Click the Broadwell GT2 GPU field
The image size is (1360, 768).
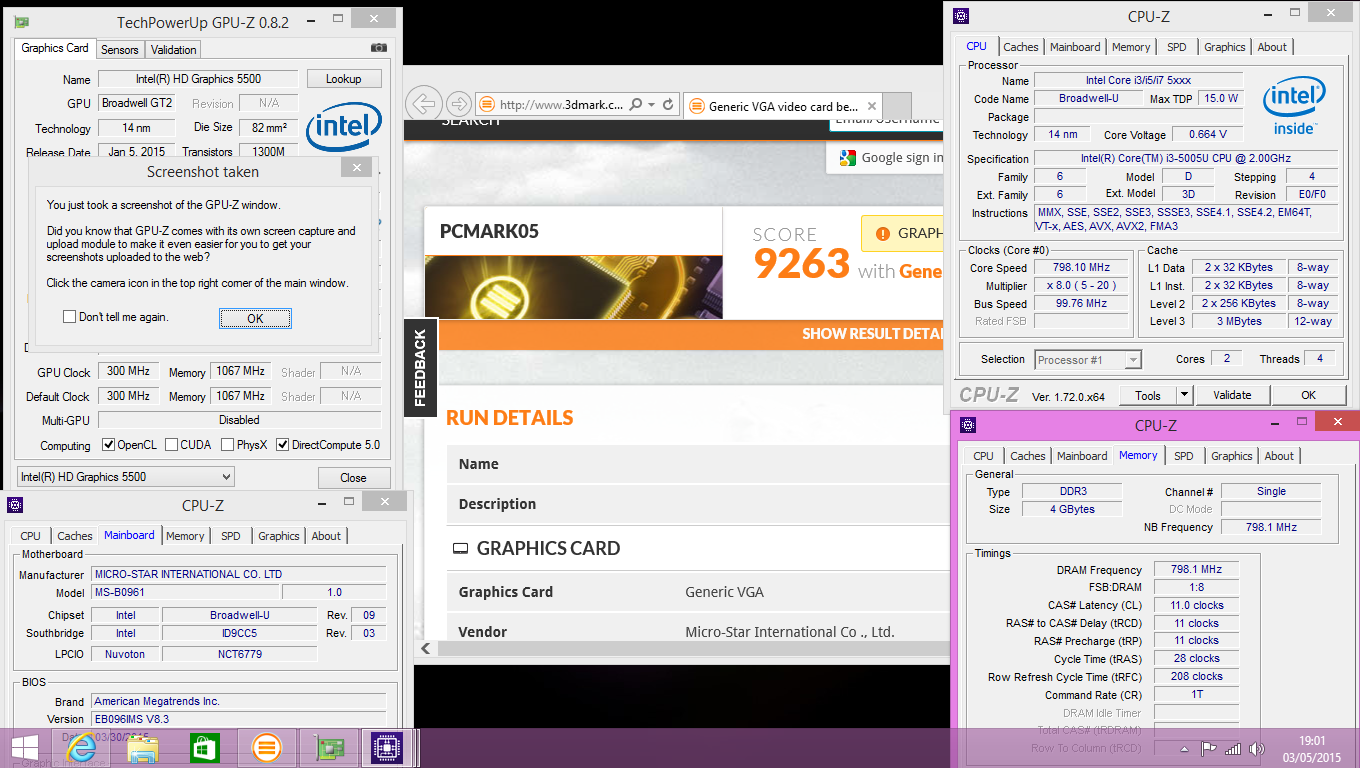click(x=136, y=103)
